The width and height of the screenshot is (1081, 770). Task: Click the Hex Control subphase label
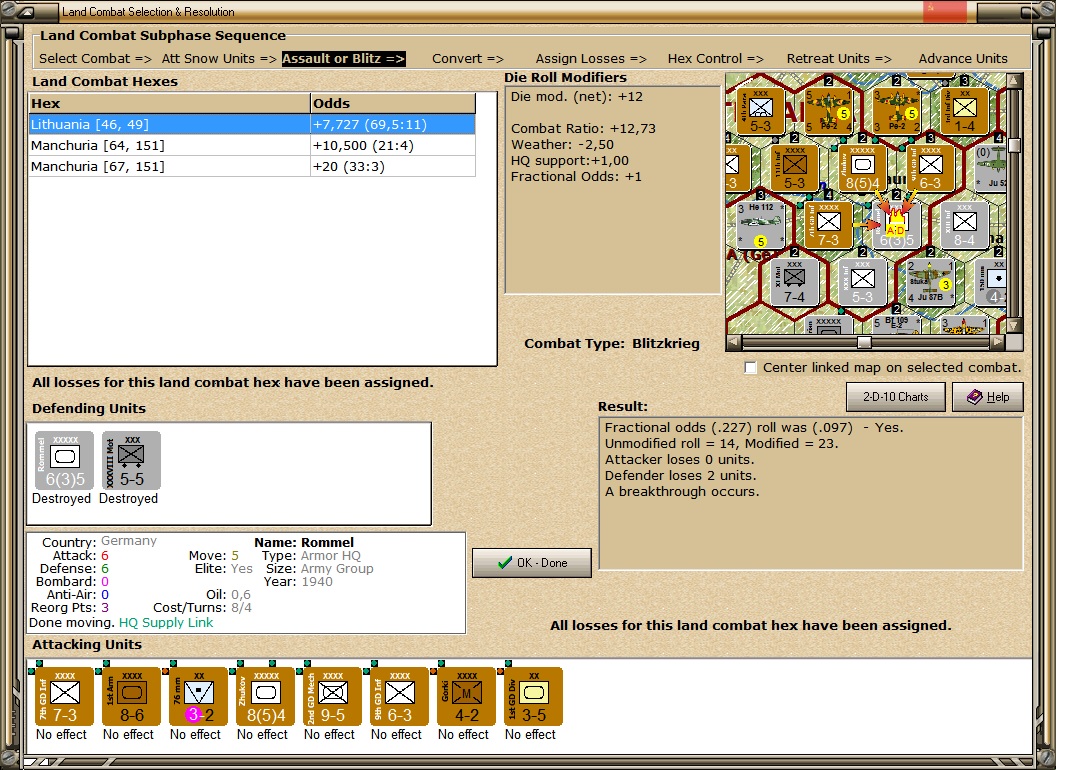716,59
